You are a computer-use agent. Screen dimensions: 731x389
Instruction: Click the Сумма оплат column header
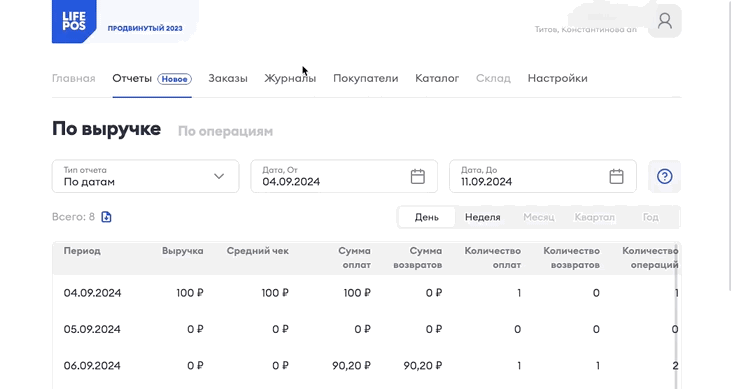tap(354, 258)
